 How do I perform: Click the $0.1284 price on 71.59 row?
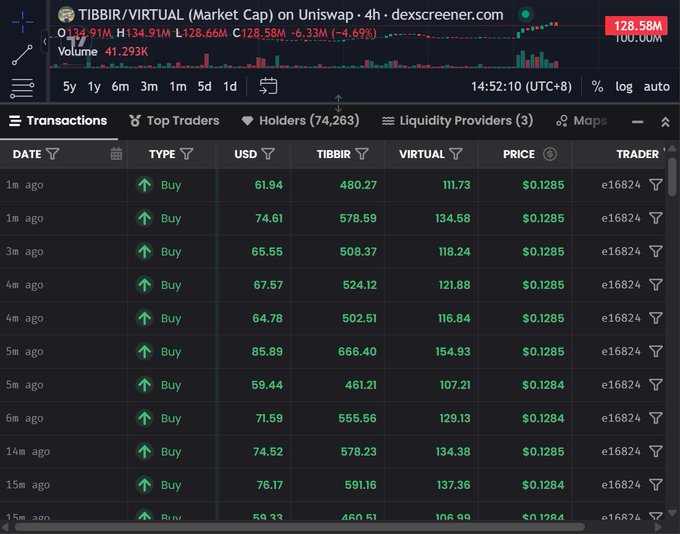pyautogui.click(x=543, y=418)
